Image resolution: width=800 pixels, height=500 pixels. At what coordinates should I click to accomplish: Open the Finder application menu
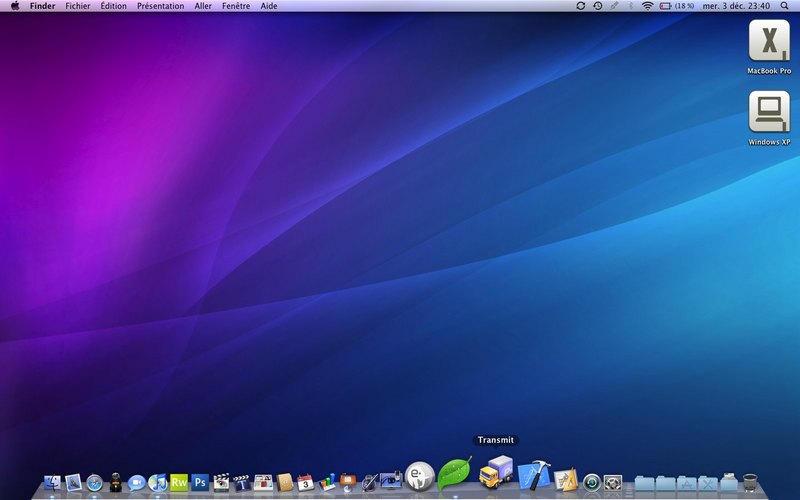[42, 6]
